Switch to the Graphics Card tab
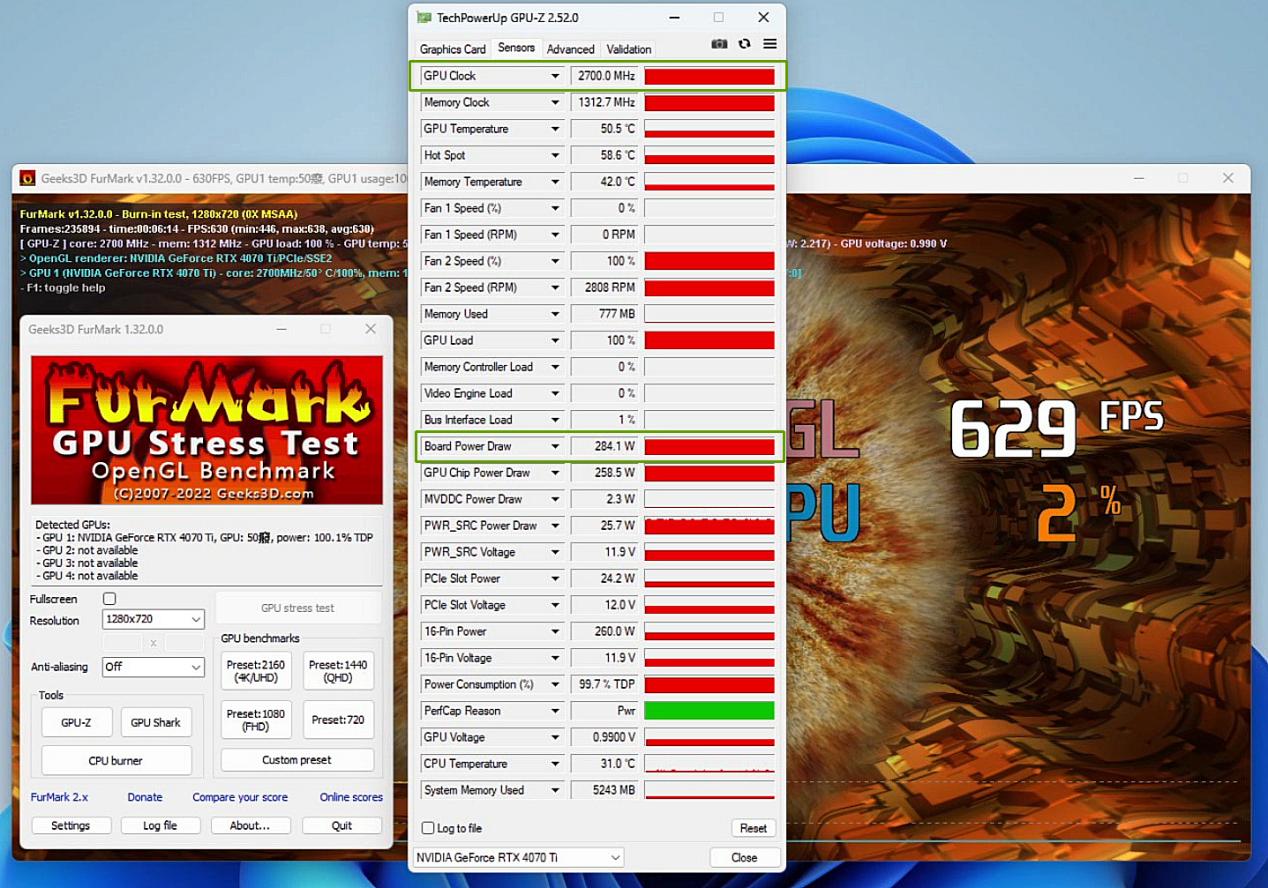The image size is (1268, 888). pyautogui.click(x=452, y=49)
